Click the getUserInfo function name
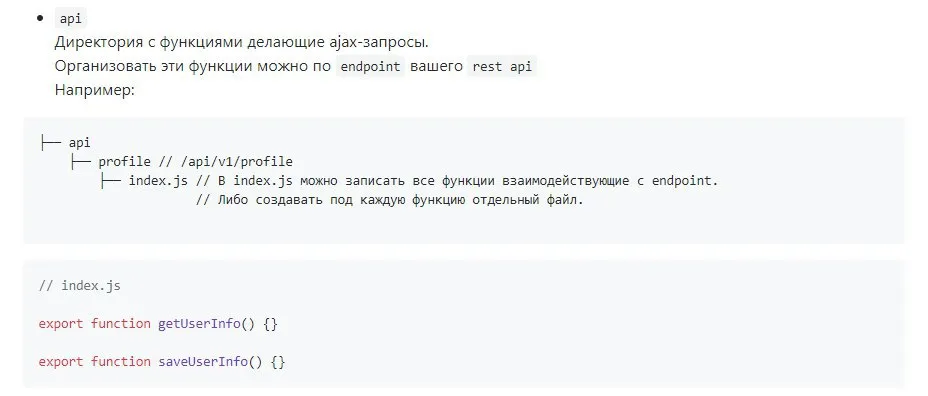The height and width of the screenshot is (396, 928). click(199, 324)
